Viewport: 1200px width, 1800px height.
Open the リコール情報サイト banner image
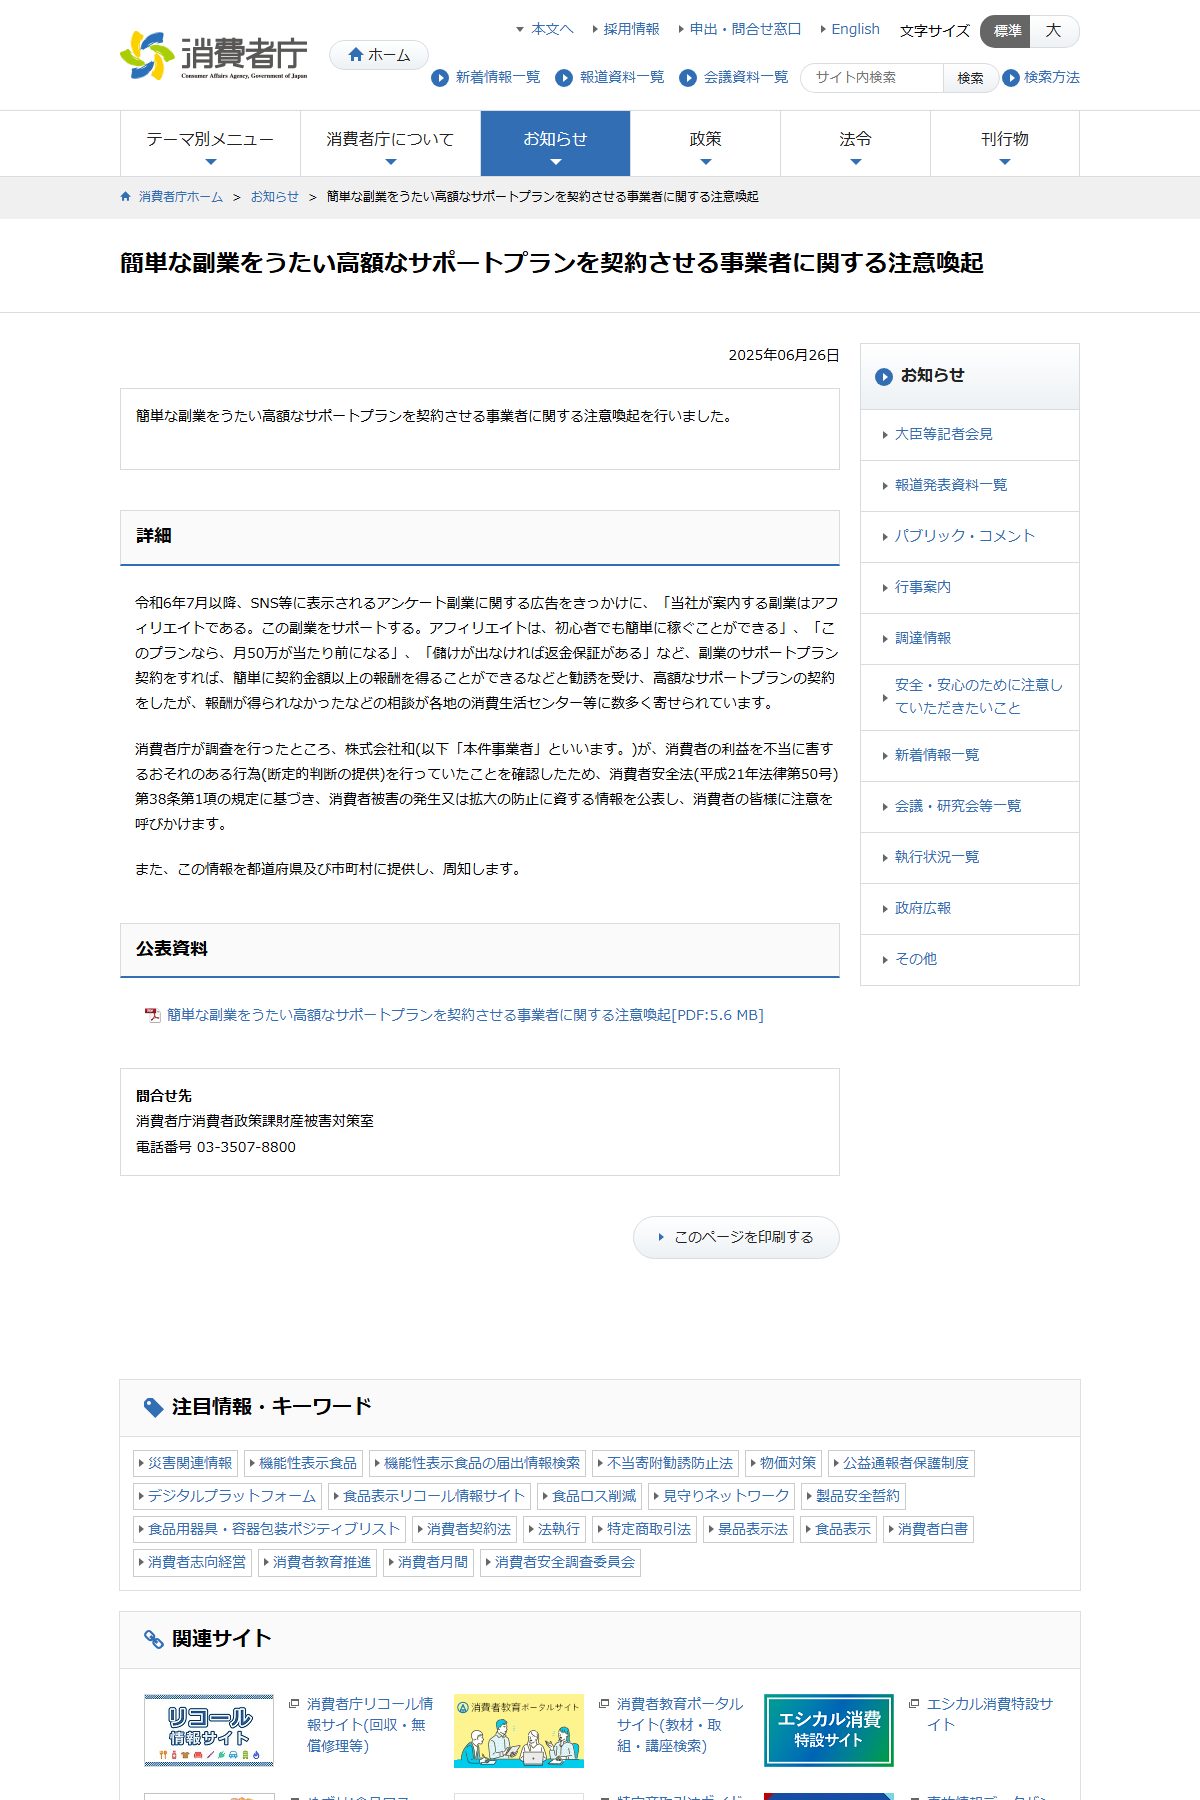(x=209, y=1730)
